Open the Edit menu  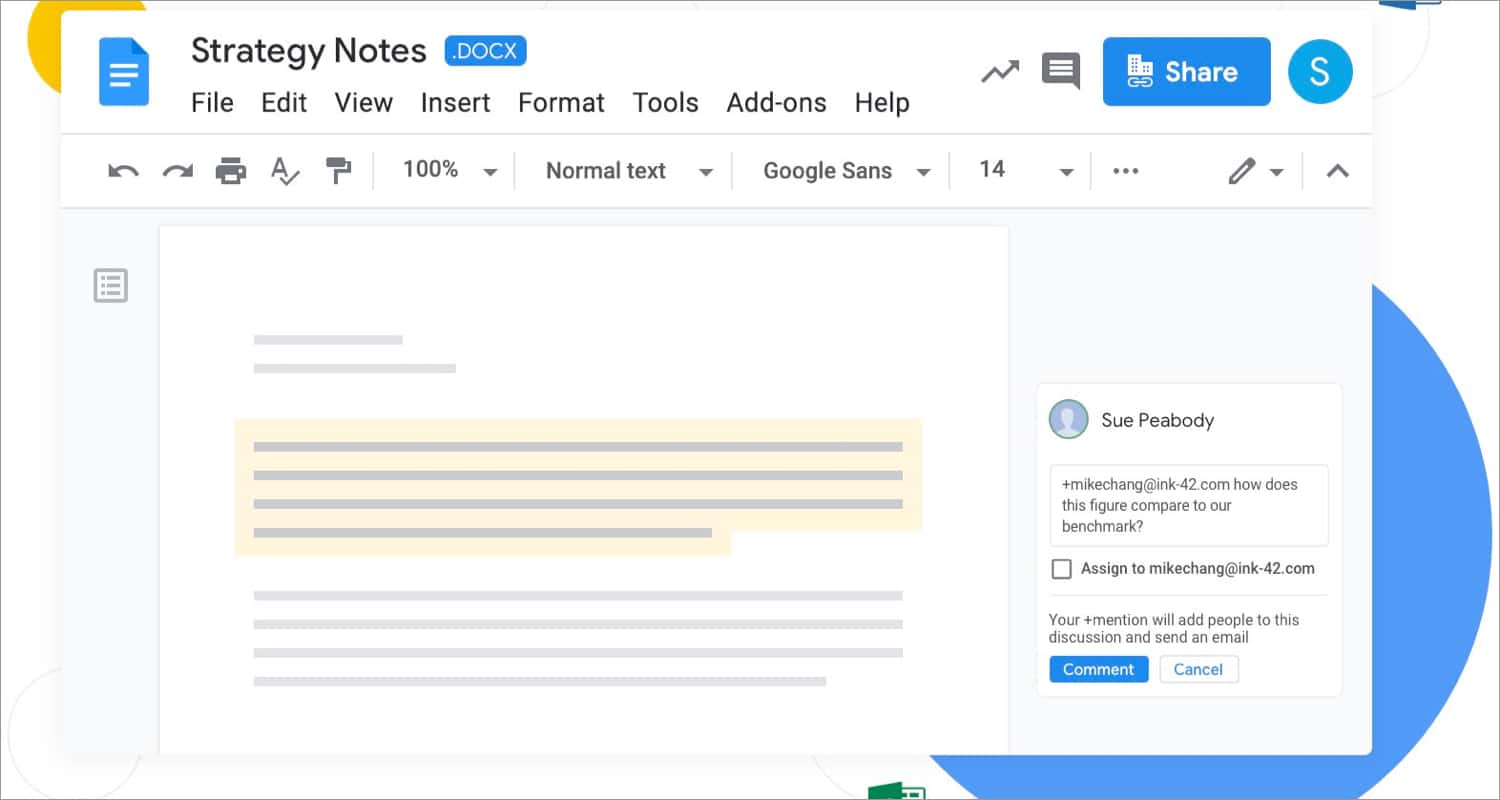284,103
